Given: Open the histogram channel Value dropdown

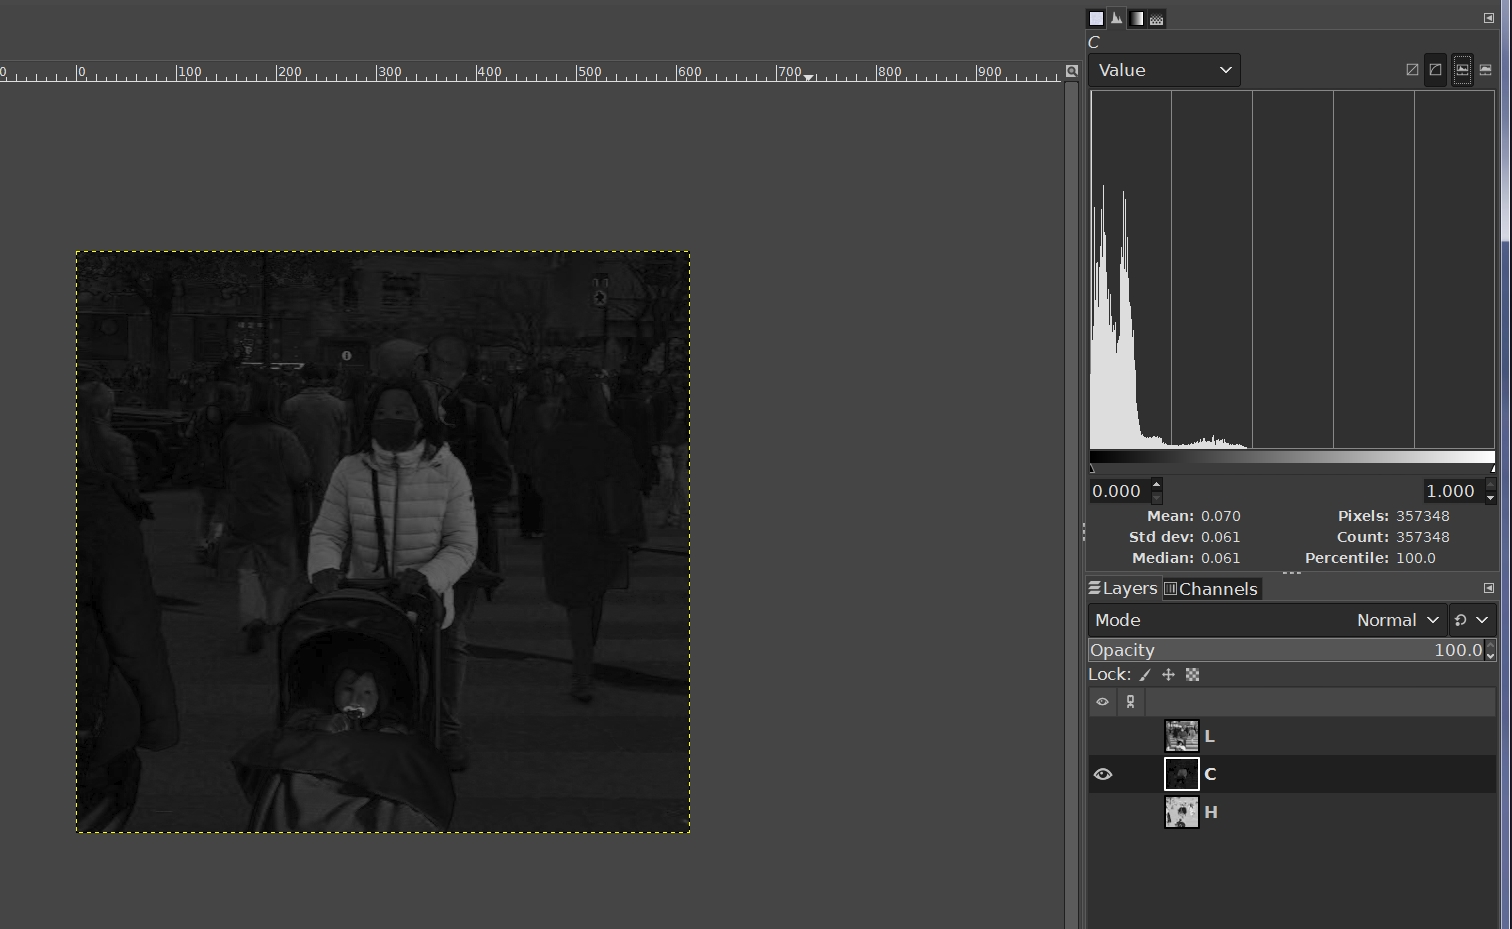Looking at the screenshot, I should click(1164, 70).
